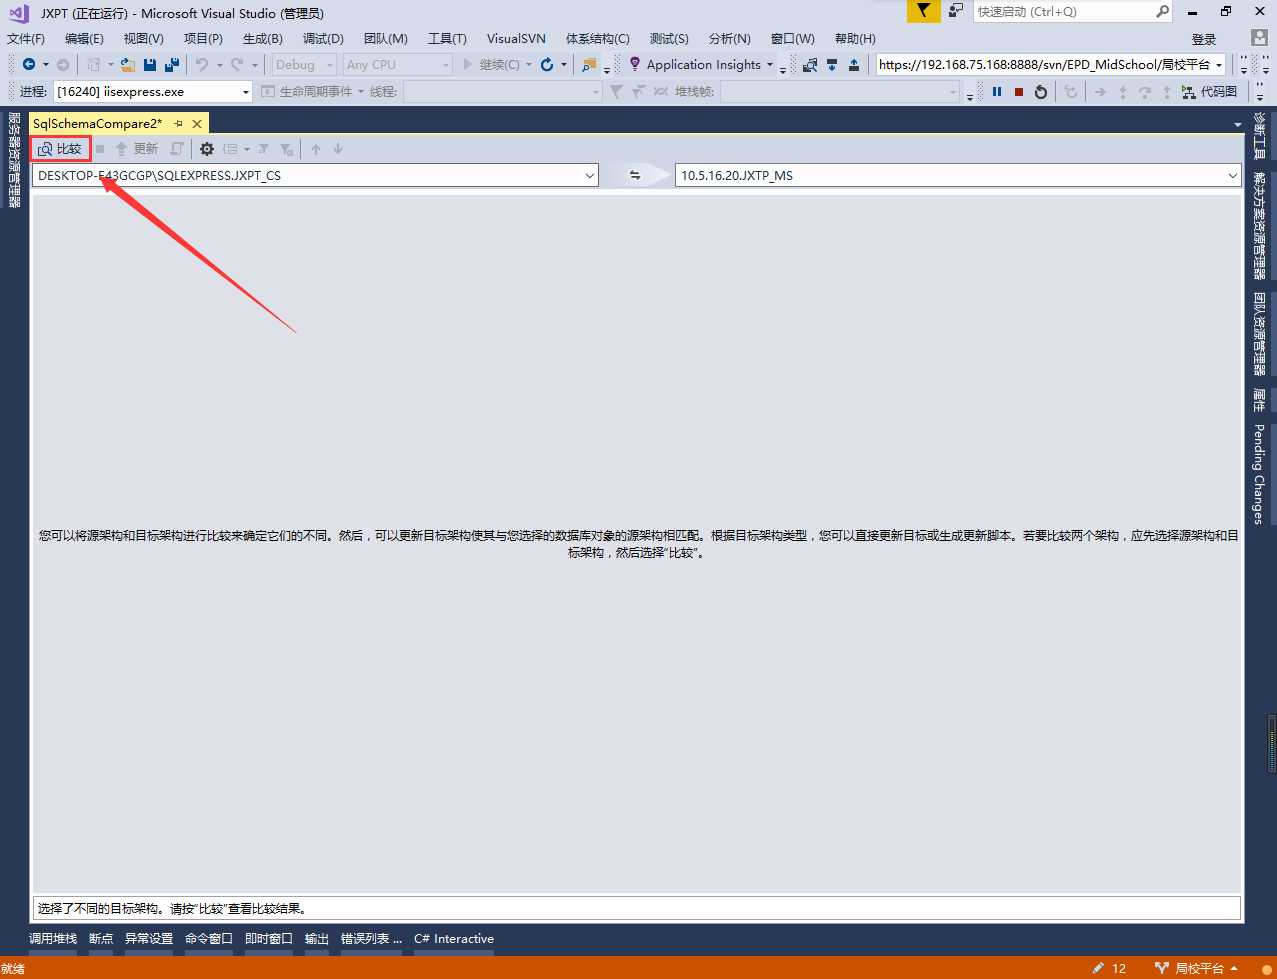Viewport: 1277px width, 979px height.
Task: Open the 解决方案资源管理器 side tab
Action: (1259, 226)
